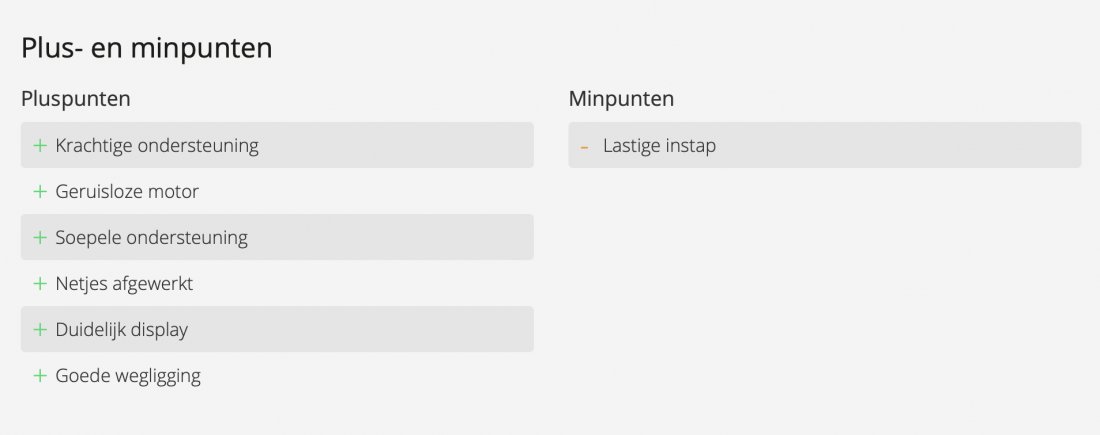Click the plus icon beside Netjes afgewerkt
The width and height of the screenshot is (1100, 435).
tap(40, 284)
